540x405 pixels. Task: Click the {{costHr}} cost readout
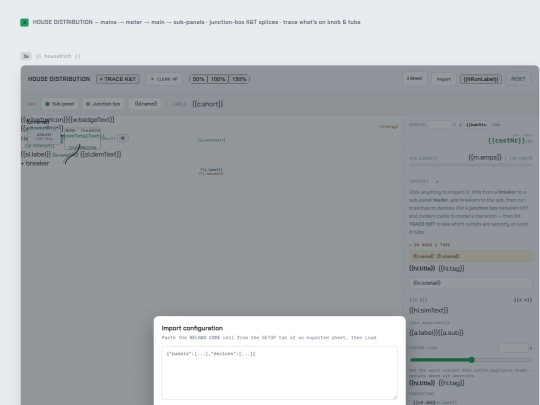click(x=506, y=141)
